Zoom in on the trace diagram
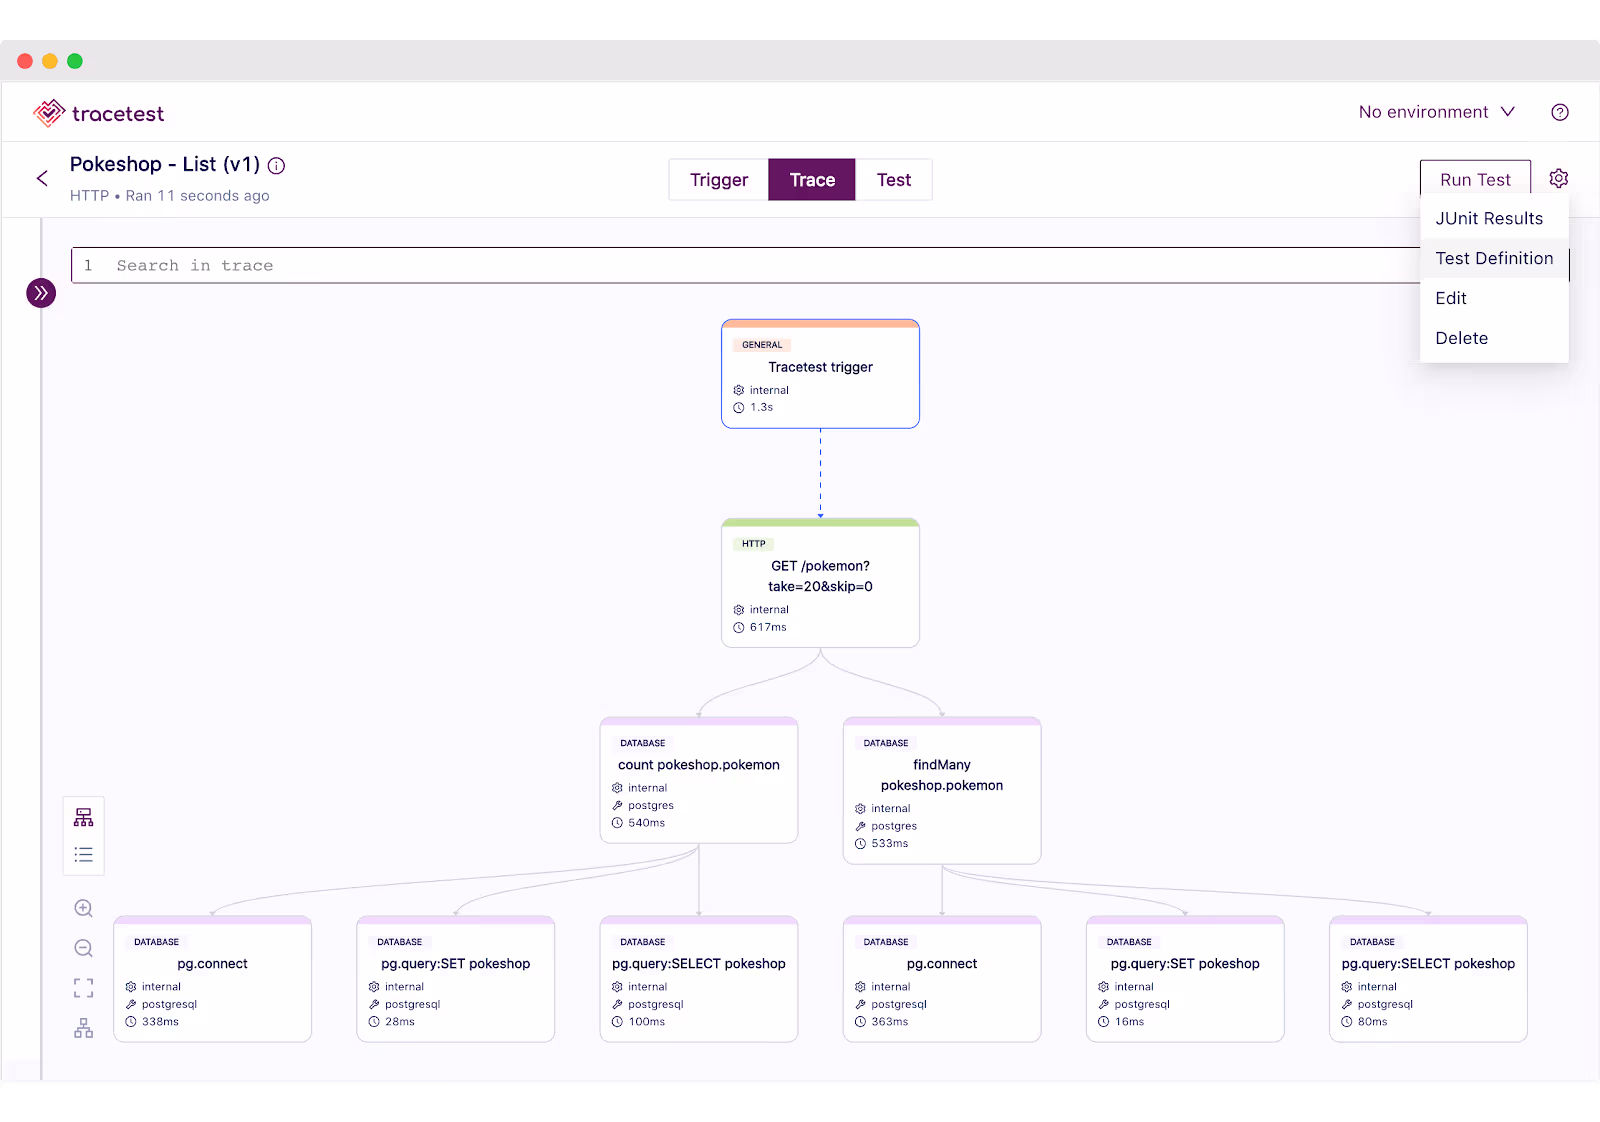 click(x=84, y=908)
